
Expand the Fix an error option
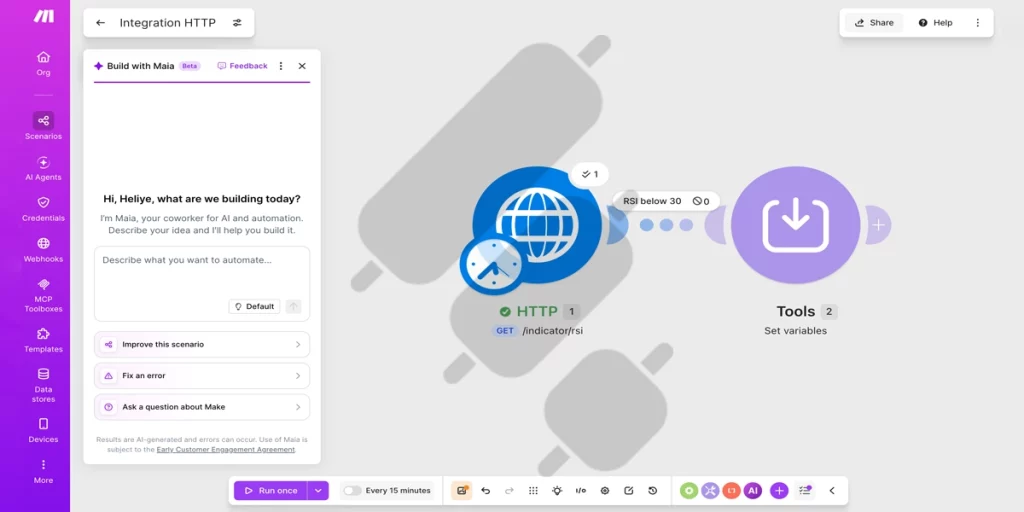point(202,376)
